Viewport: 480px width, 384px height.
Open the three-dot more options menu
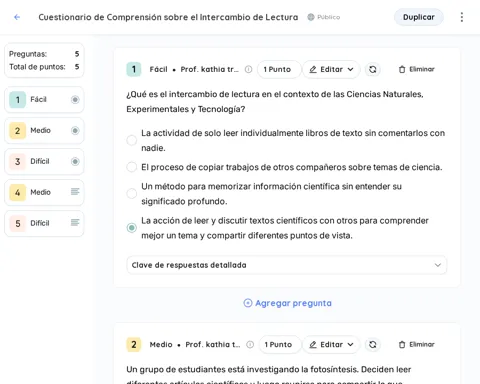(462, 17)
